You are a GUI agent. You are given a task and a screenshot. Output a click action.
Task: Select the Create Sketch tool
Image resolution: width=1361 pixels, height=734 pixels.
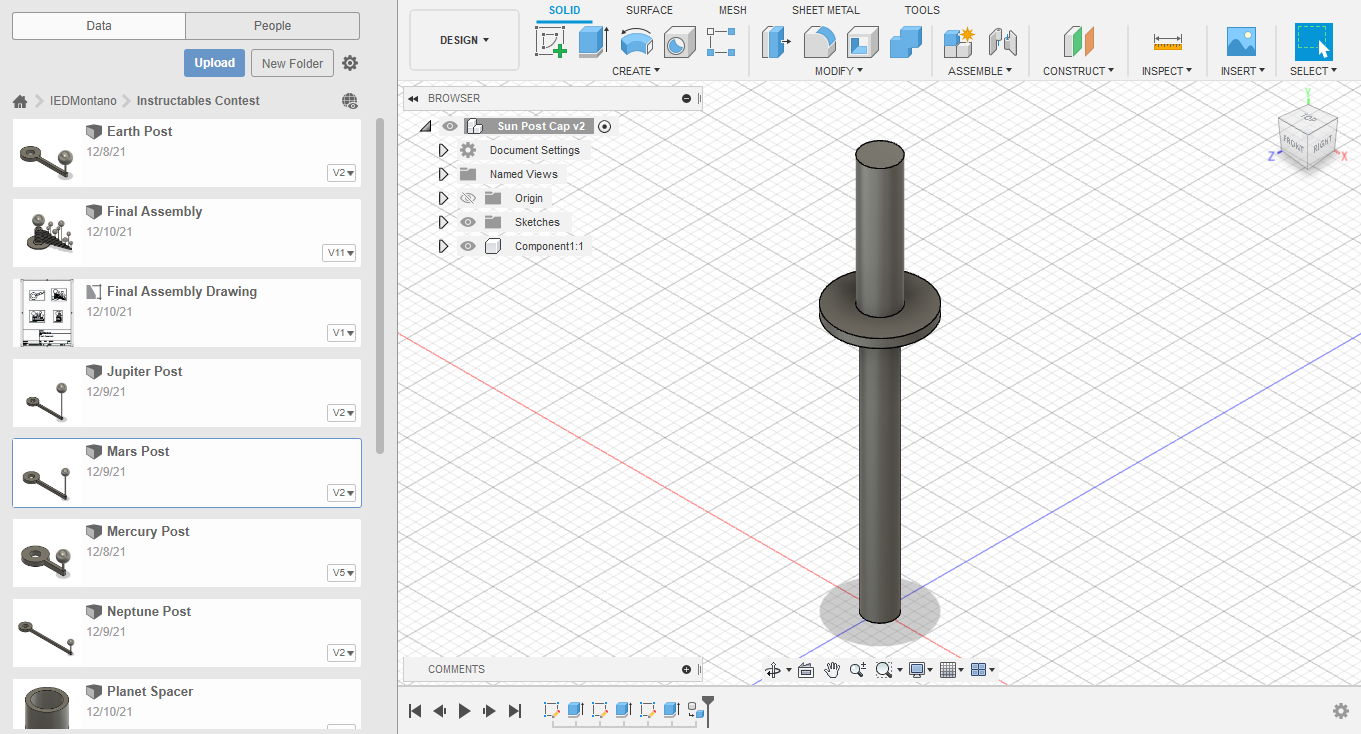tap(551, 42)
